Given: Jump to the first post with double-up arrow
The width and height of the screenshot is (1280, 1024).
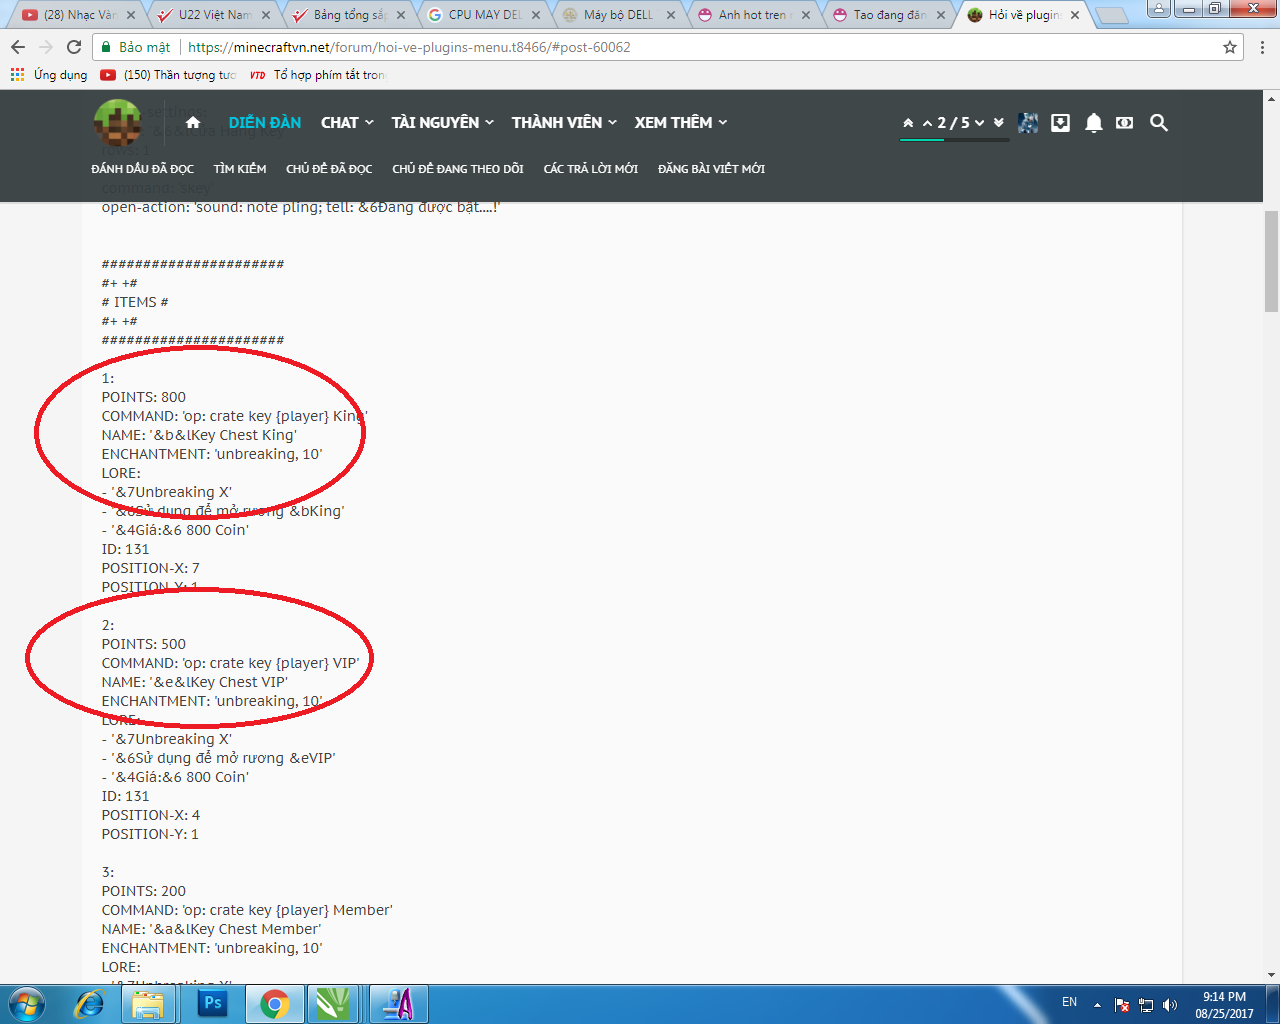Looking at the screenshot, I should coord(908,122).
